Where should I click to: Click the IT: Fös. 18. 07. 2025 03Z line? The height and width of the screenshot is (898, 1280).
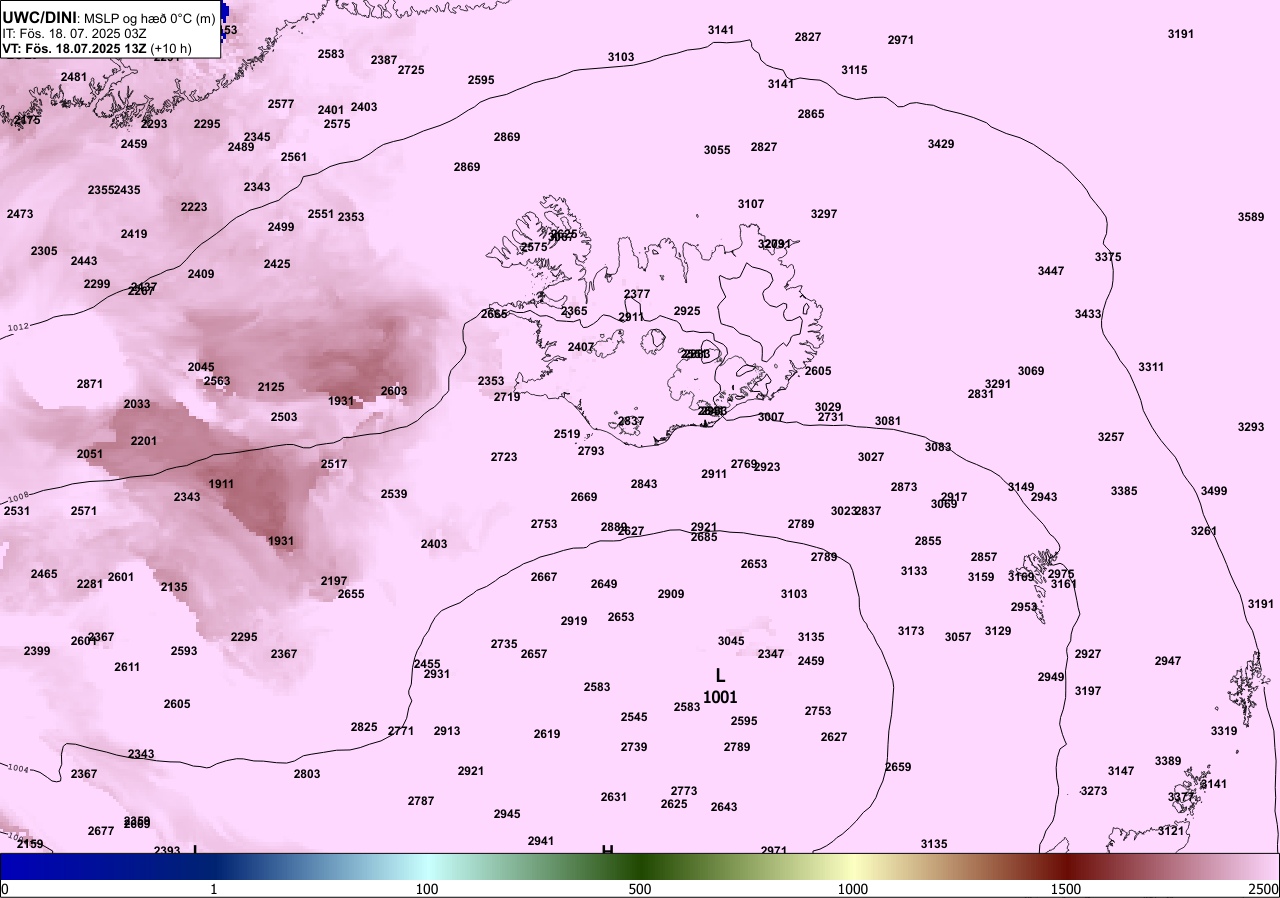tap(74, 33)
